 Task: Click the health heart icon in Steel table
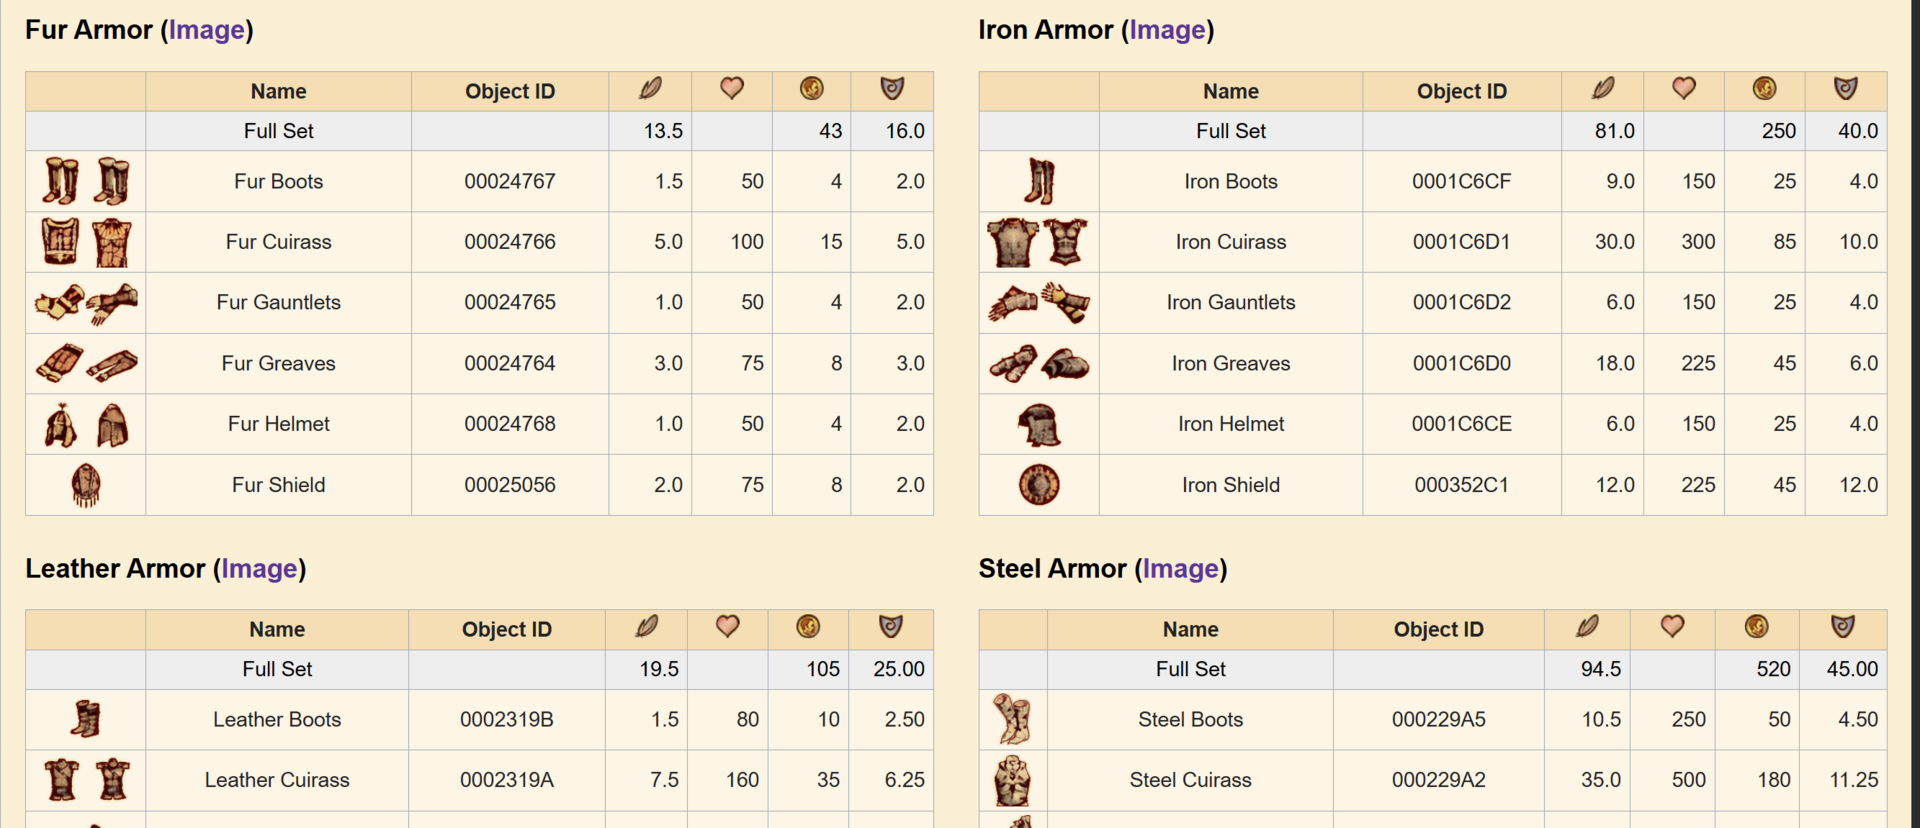tap(1672, 627)
